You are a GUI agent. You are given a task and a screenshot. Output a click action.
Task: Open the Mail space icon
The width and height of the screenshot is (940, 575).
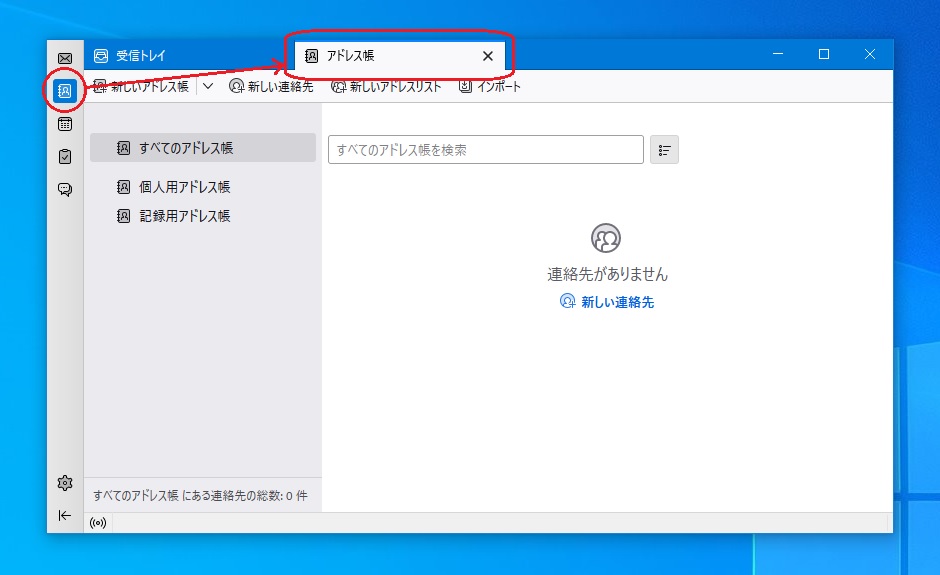point(65,59)
